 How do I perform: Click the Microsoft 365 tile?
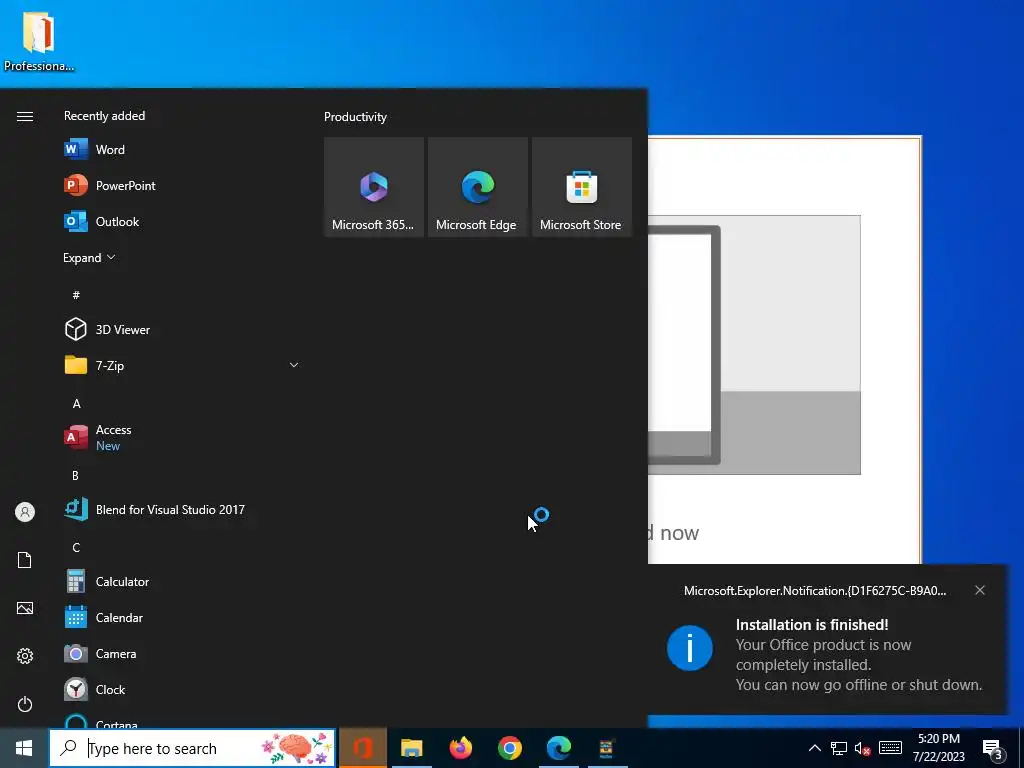(x=374, y=187)
